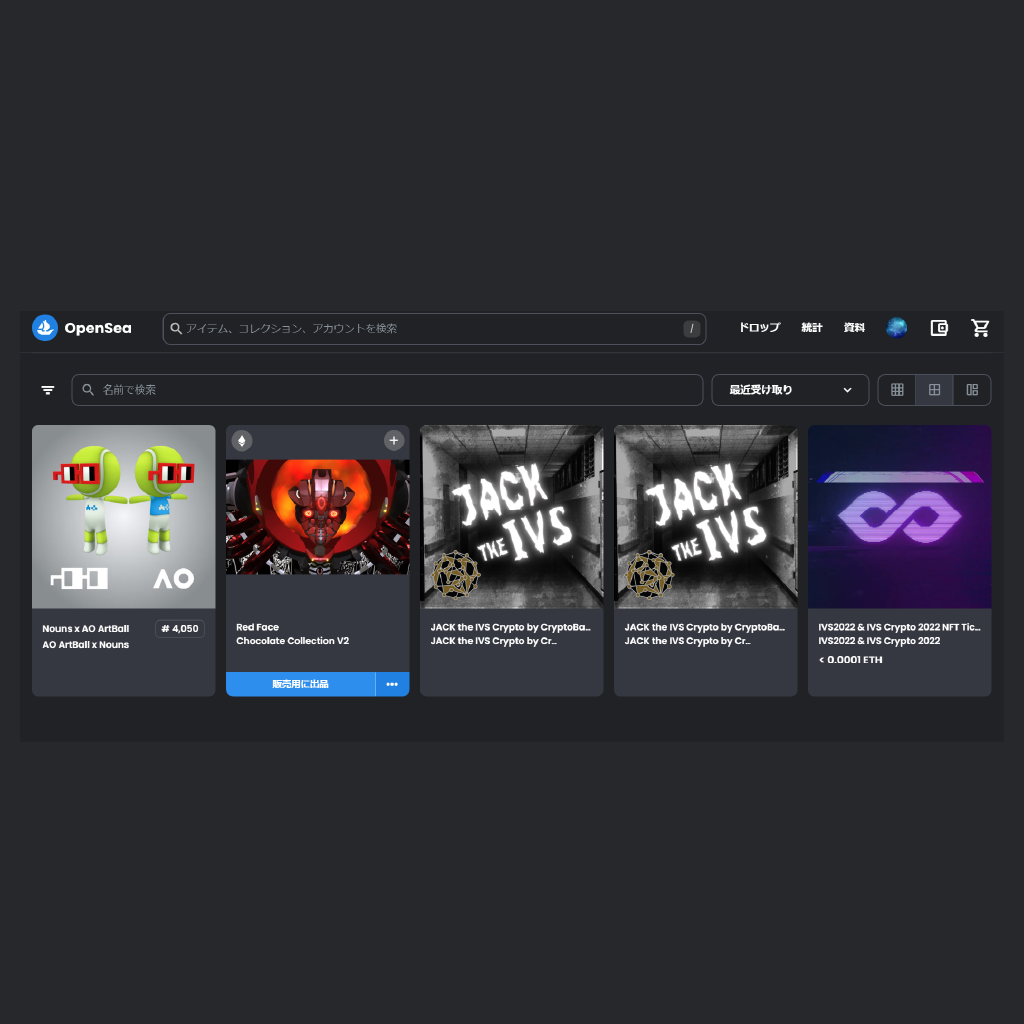Click the 名前で検索 search field
Viewport: 1024px width, 1024px height.
[390, 390]
